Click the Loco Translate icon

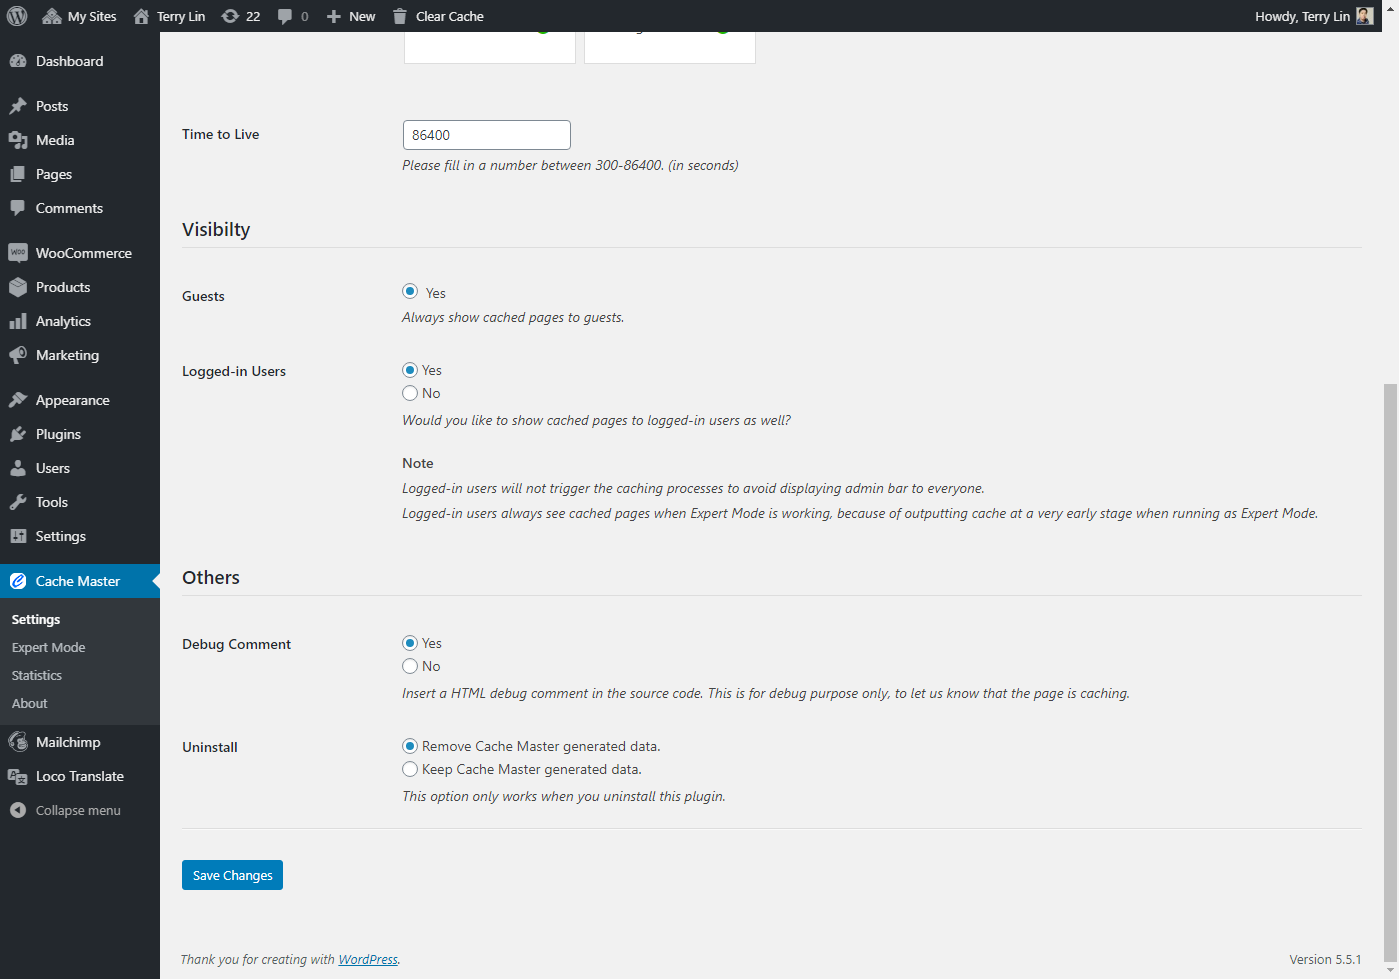18,776
